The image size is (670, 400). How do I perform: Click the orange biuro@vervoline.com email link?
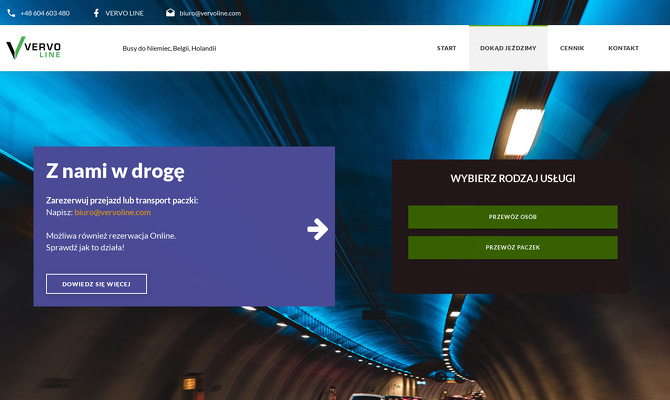tap(112, 212)
